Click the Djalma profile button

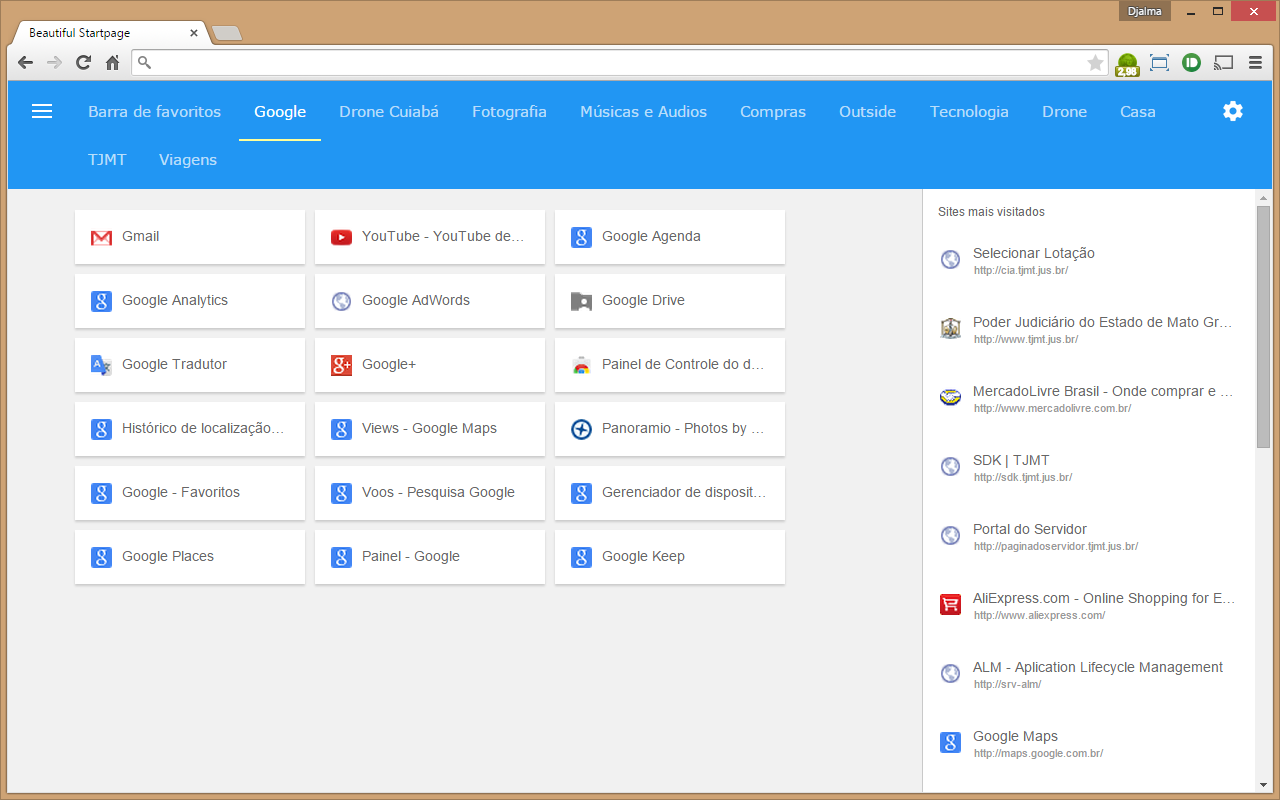pos(1145,11)
